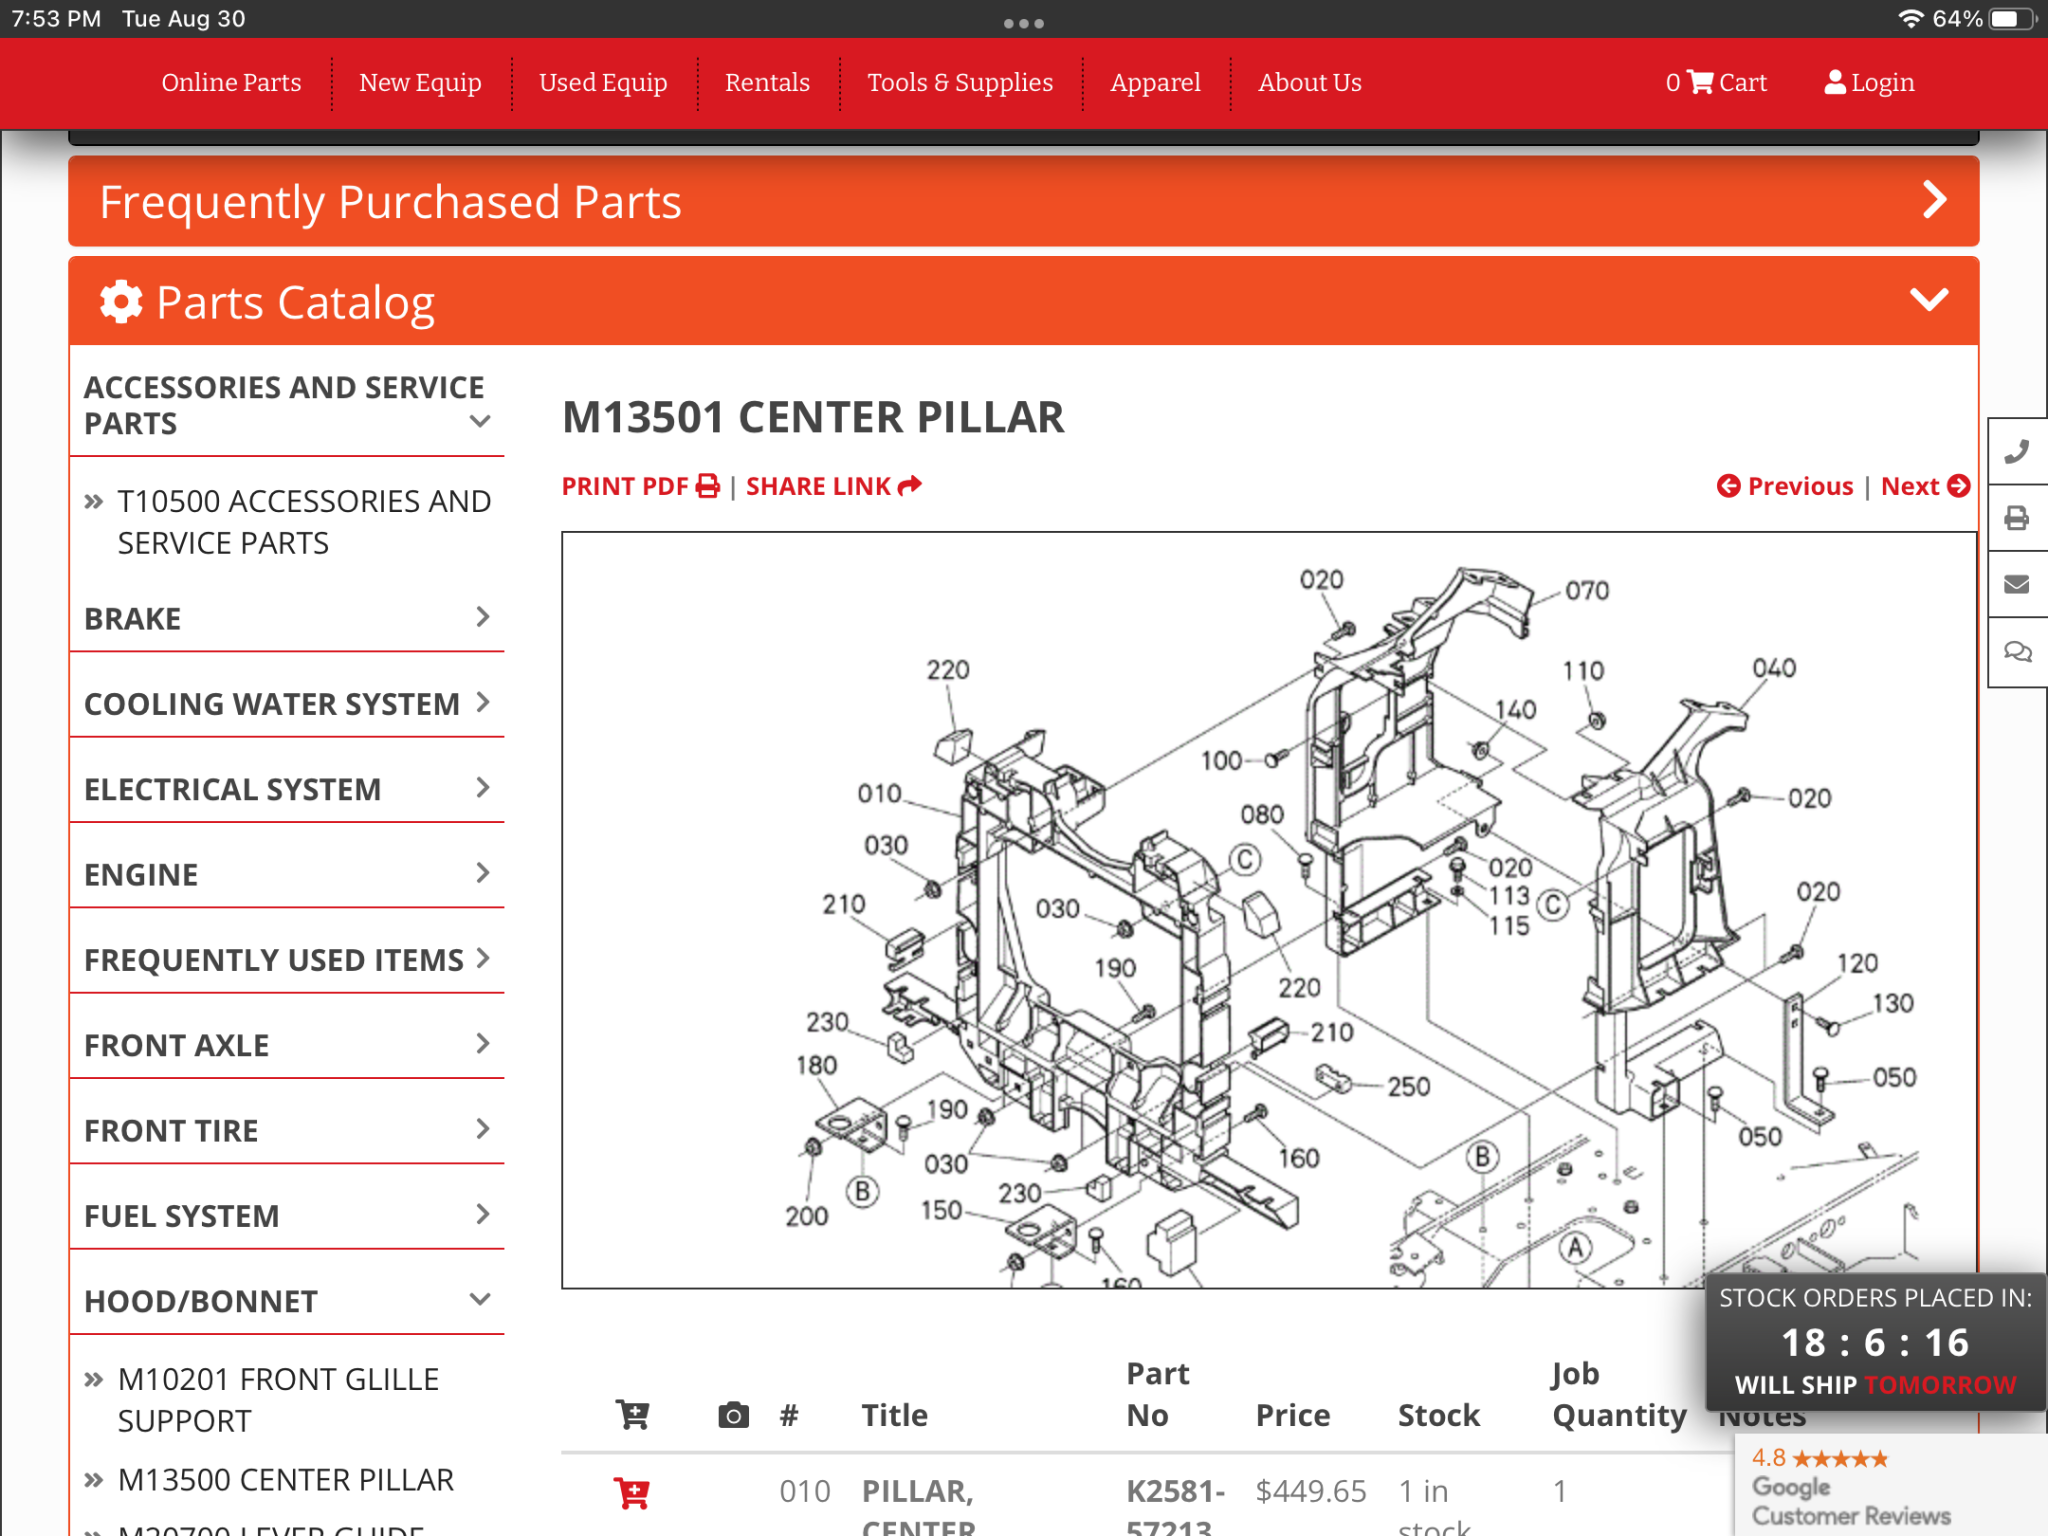This screenshot has height=1536, width=2048.
Task: Click the printer icon in side panel
Action: coord(2017,518)
